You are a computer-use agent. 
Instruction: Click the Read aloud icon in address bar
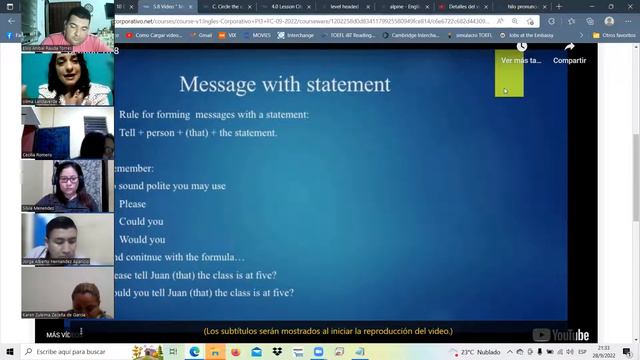coord(500,21)
